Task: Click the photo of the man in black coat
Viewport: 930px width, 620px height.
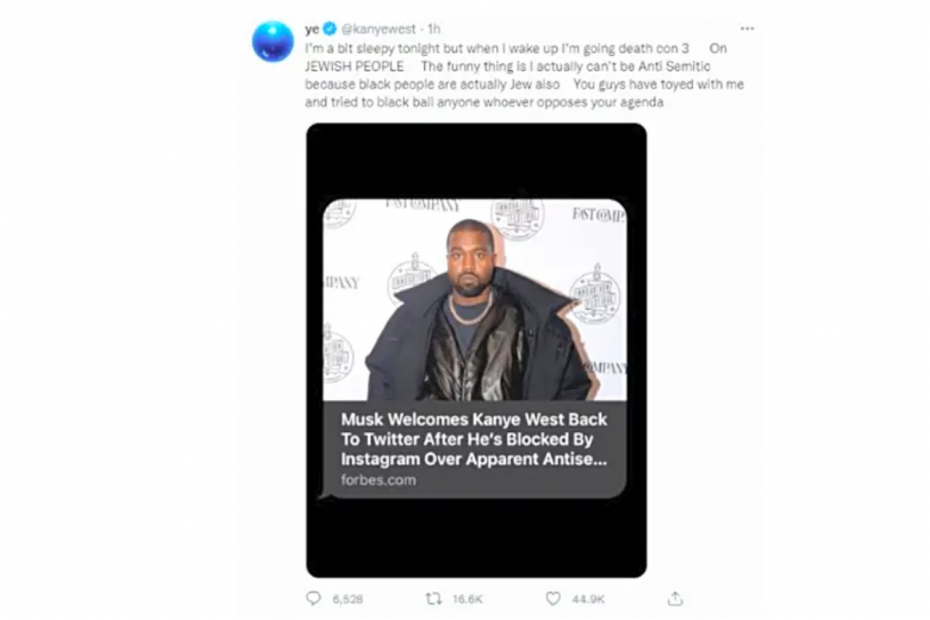Action: point(474,300)
